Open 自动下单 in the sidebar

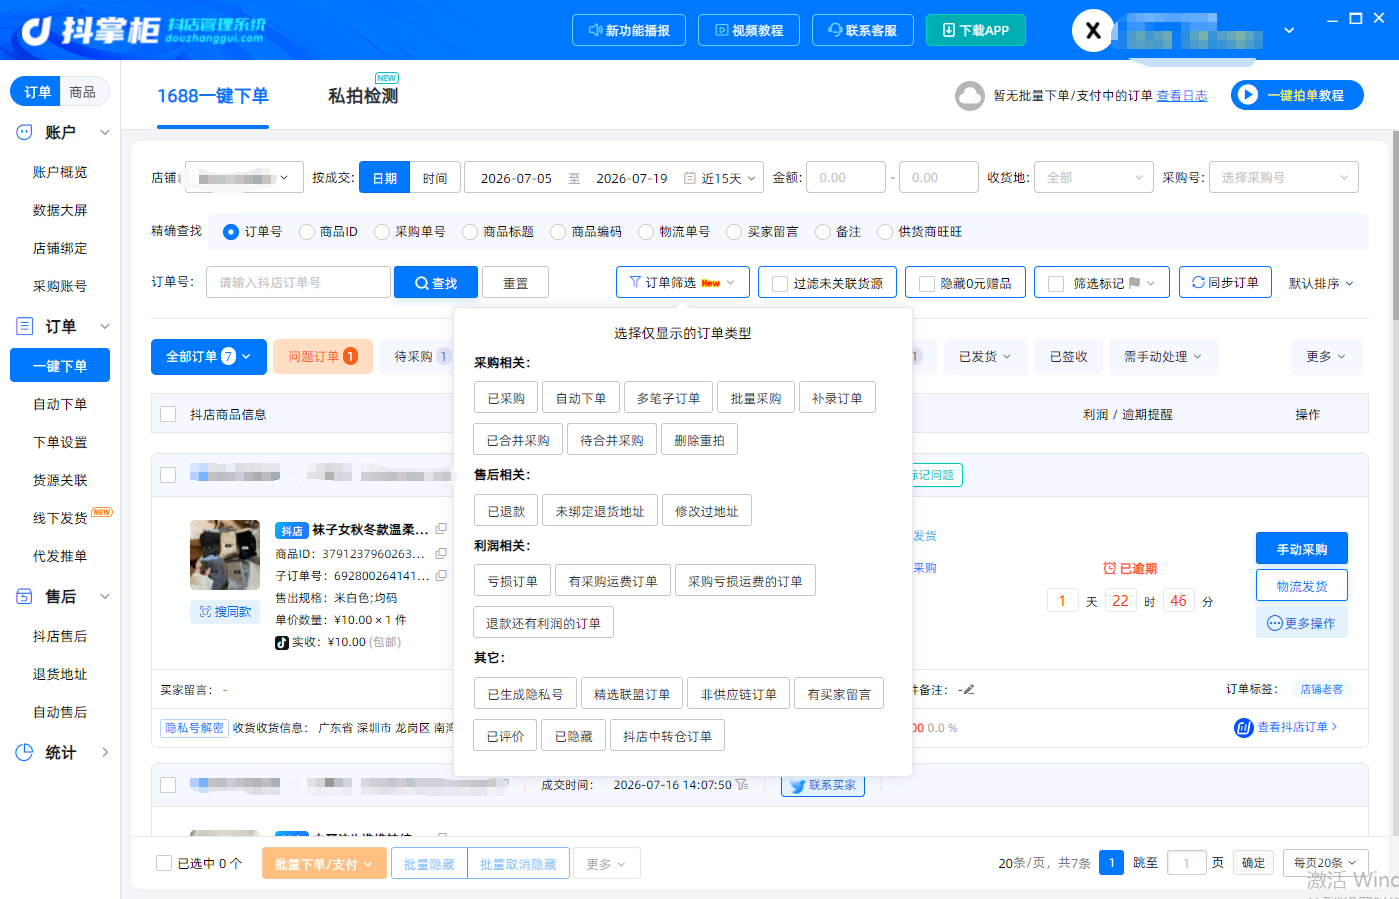tap(60, 404)
